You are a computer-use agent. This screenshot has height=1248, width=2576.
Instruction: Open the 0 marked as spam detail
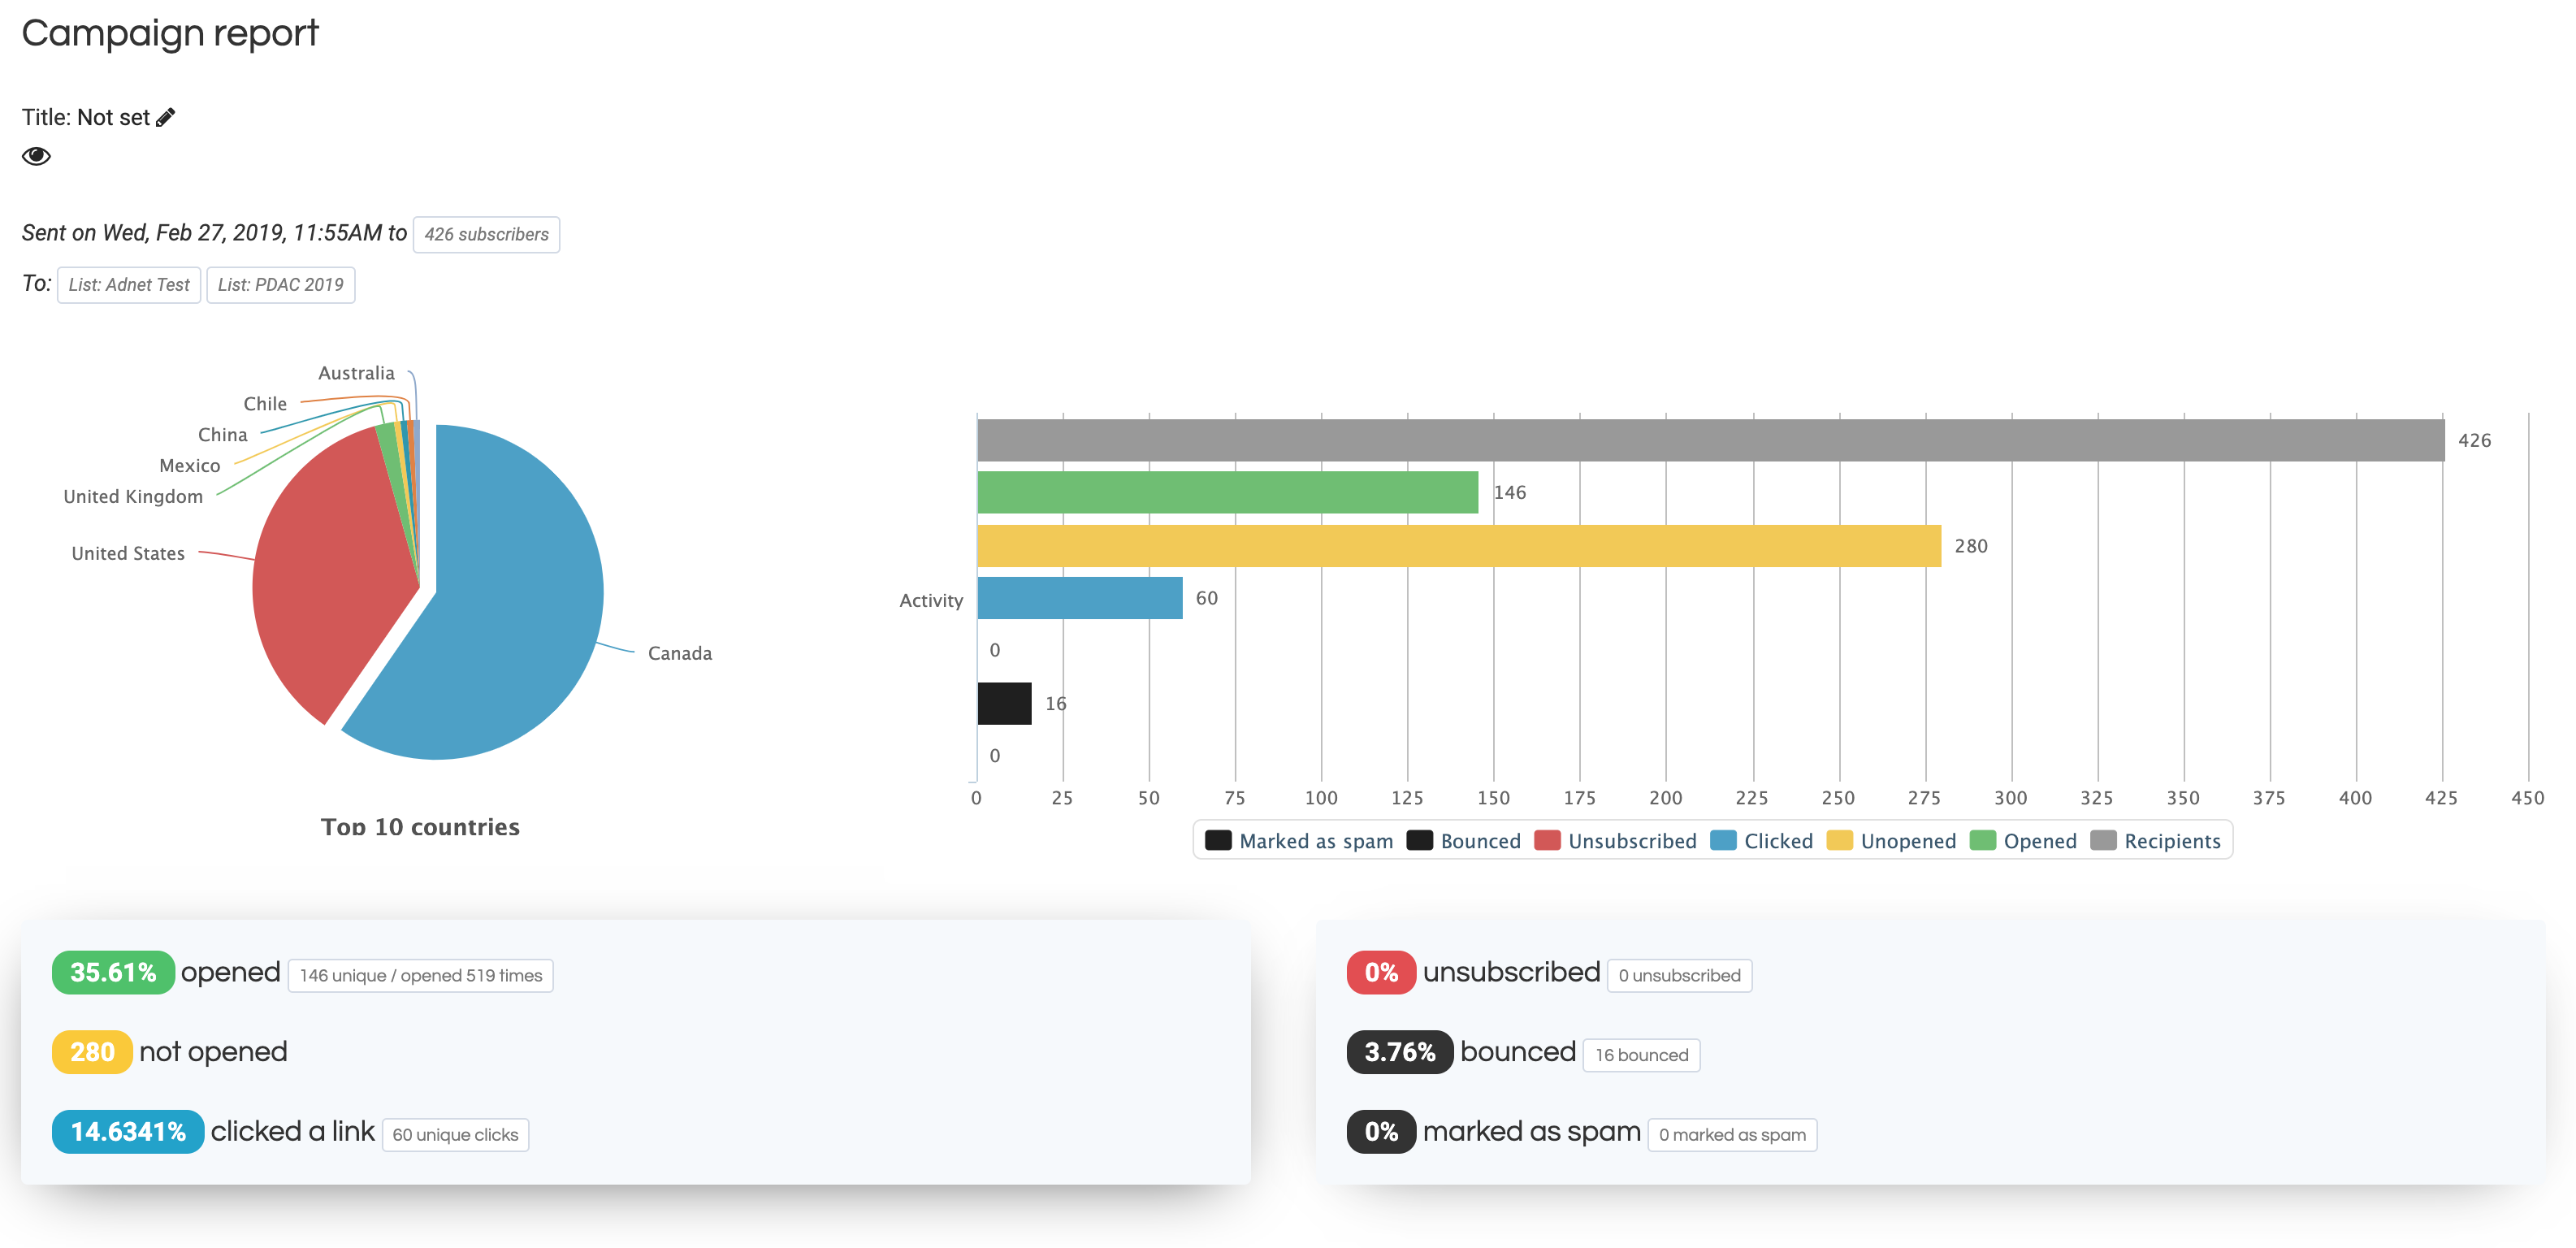click(1732, 1135)
